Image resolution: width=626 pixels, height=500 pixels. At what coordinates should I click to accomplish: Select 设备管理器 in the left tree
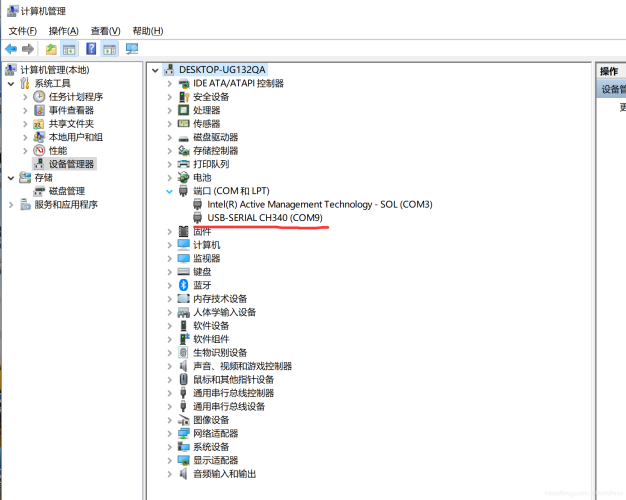tap(71, 164)
